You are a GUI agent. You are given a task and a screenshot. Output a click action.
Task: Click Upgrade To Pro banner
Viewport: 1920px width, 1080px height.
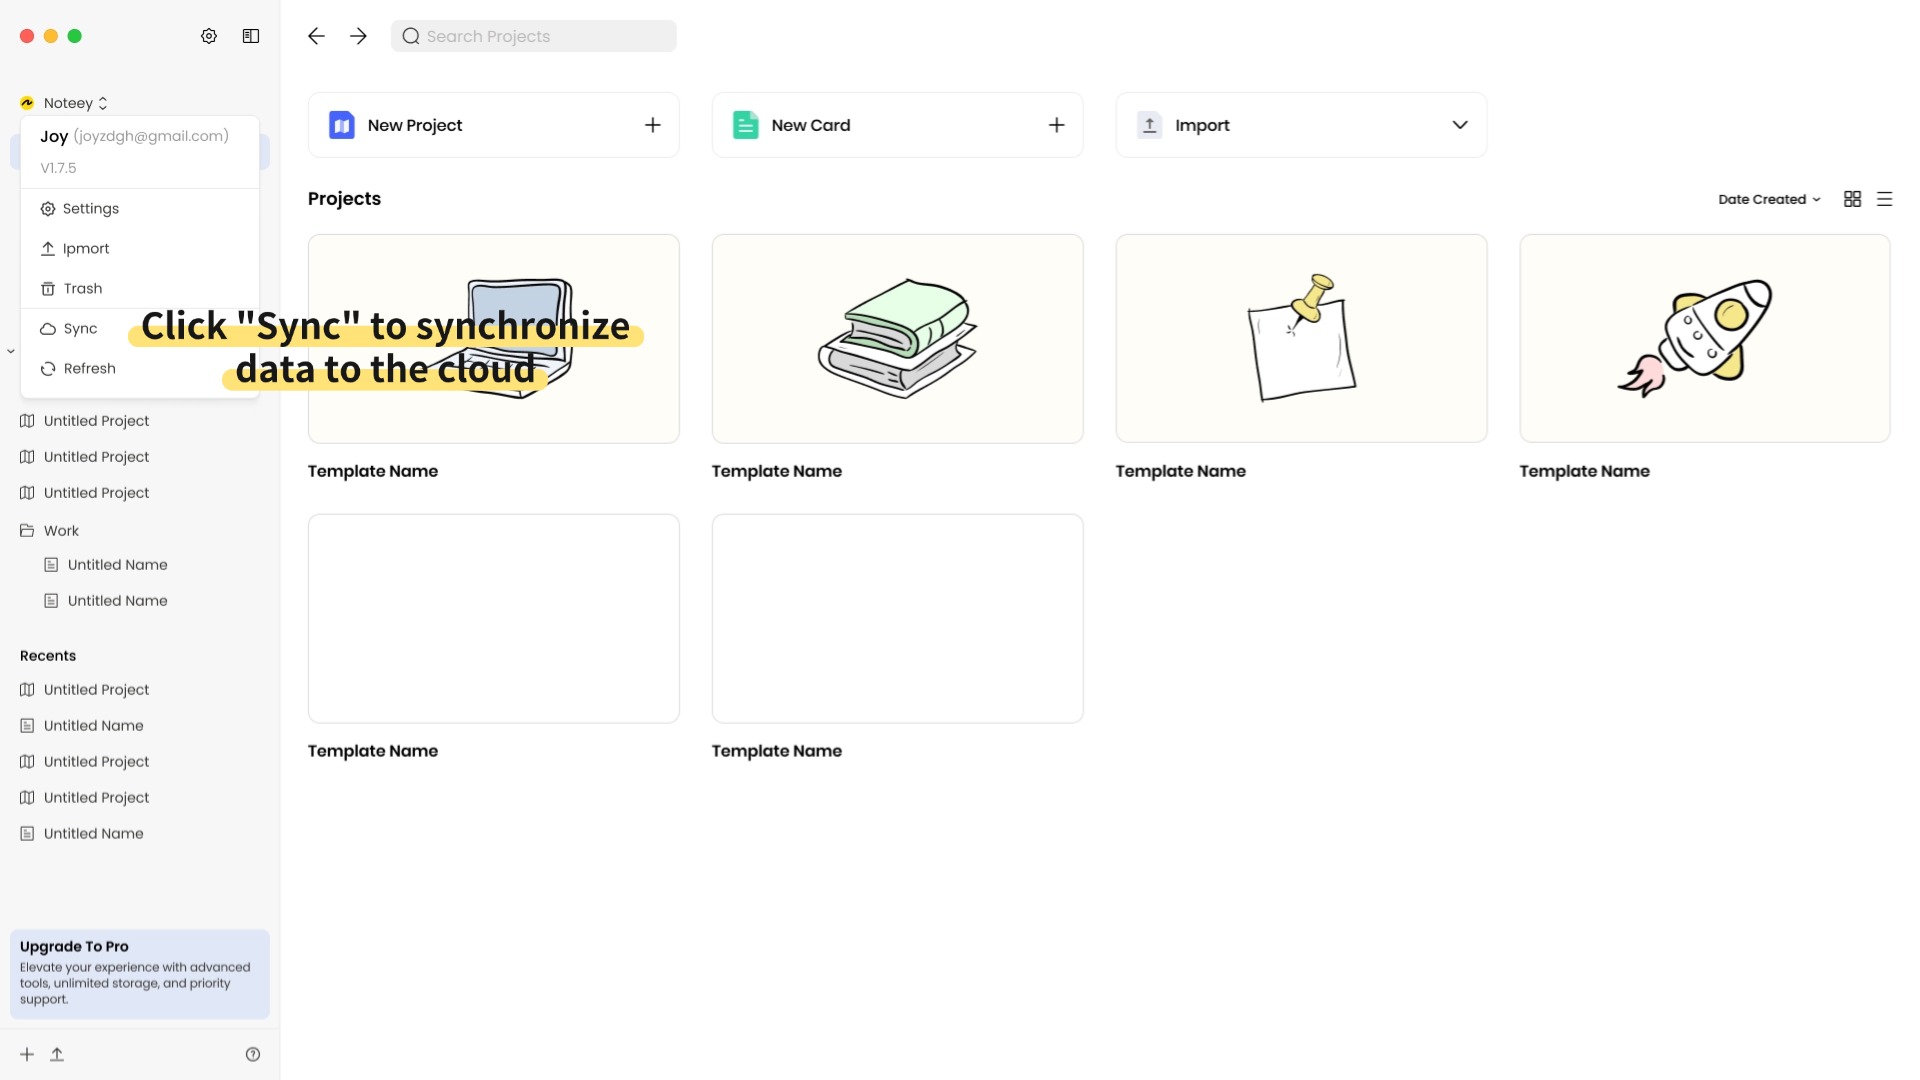coord(140,975)
